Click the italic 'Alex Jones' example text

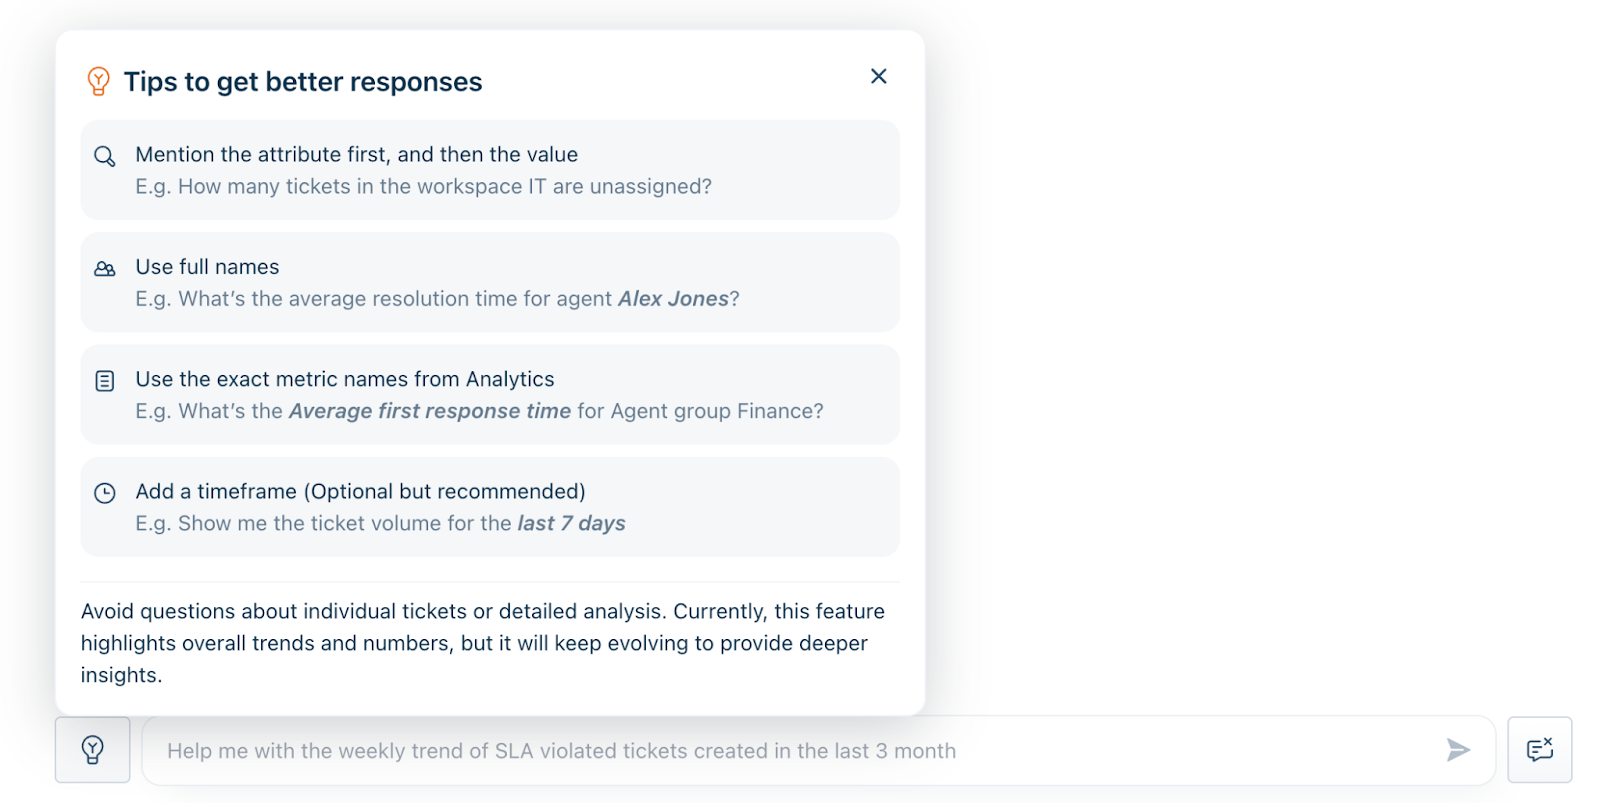(x=673, y=299)
